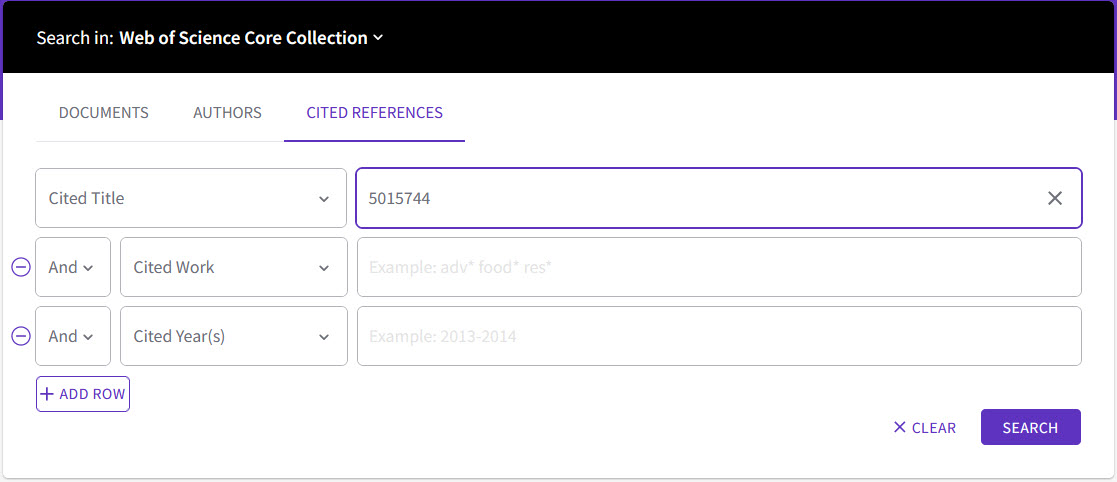1117x482 pixels.
Task: Click the plus icon in ADD ROW
Action: coord(47,394)
